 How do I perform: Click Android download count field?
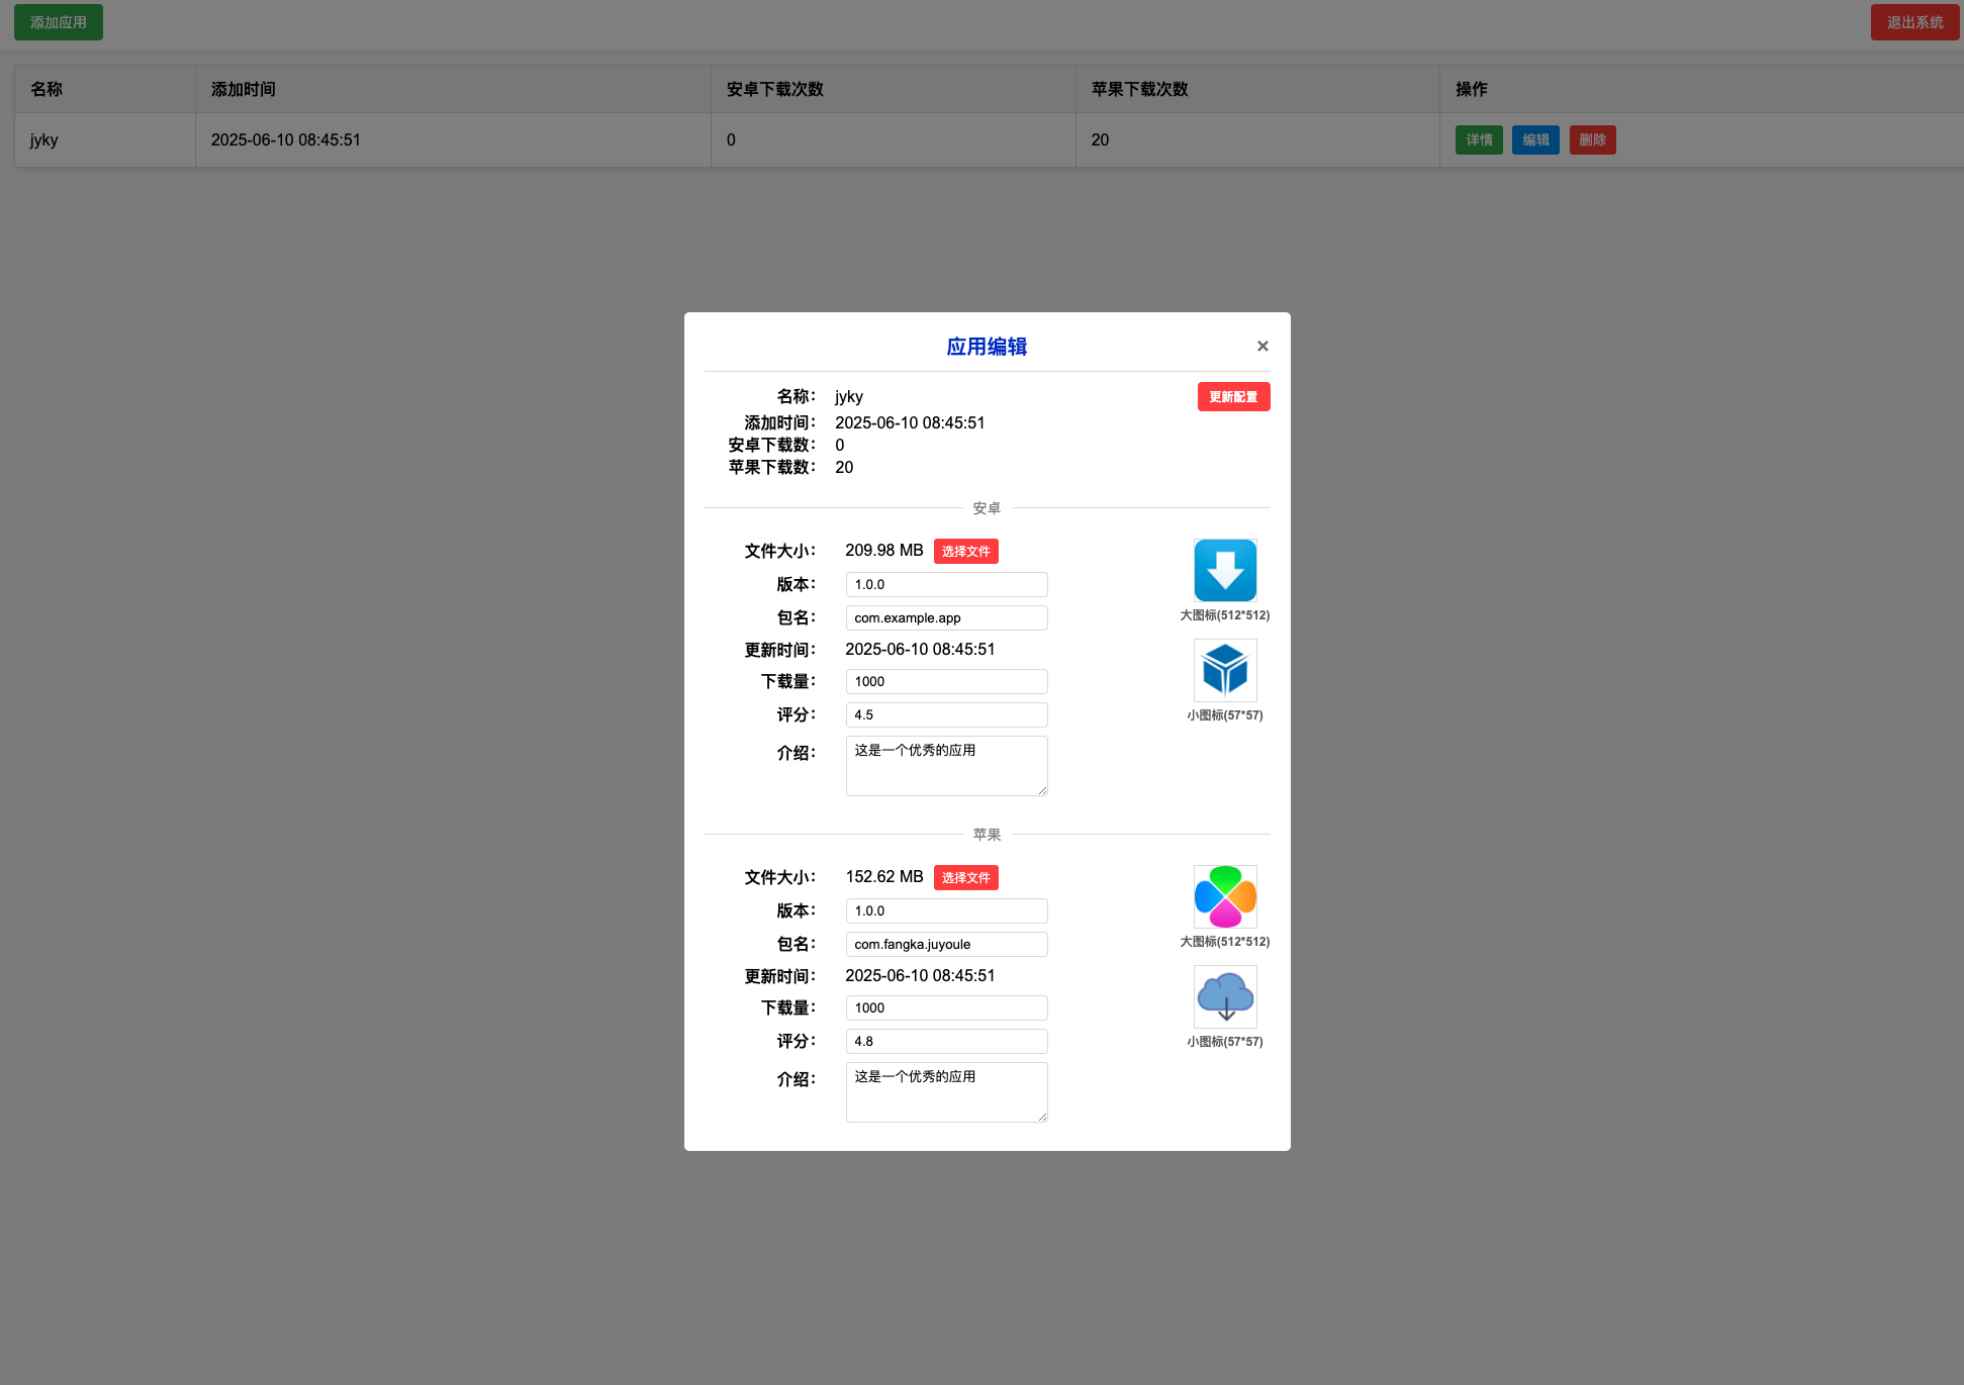[946, 681]
